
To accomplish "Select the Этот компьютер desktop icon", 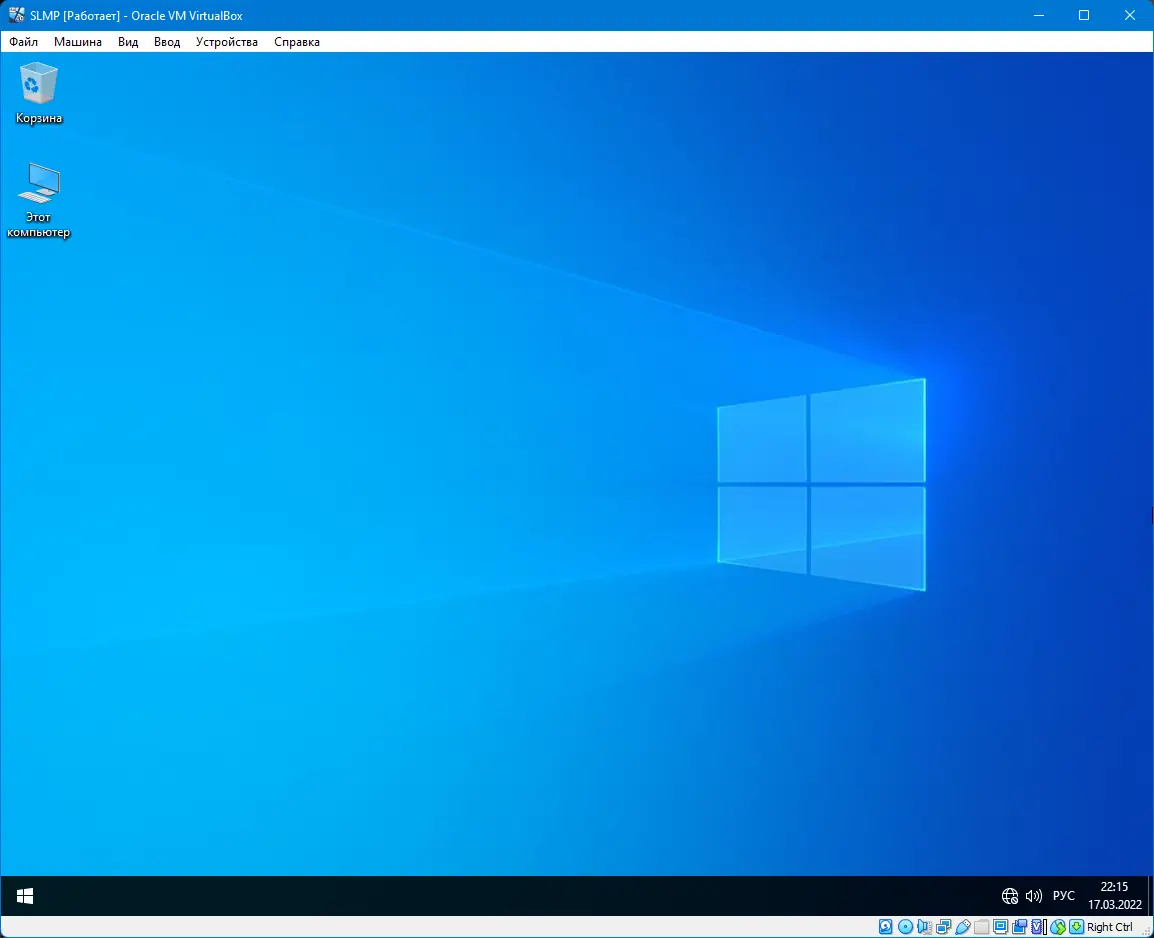I will [x=38, y=200].
